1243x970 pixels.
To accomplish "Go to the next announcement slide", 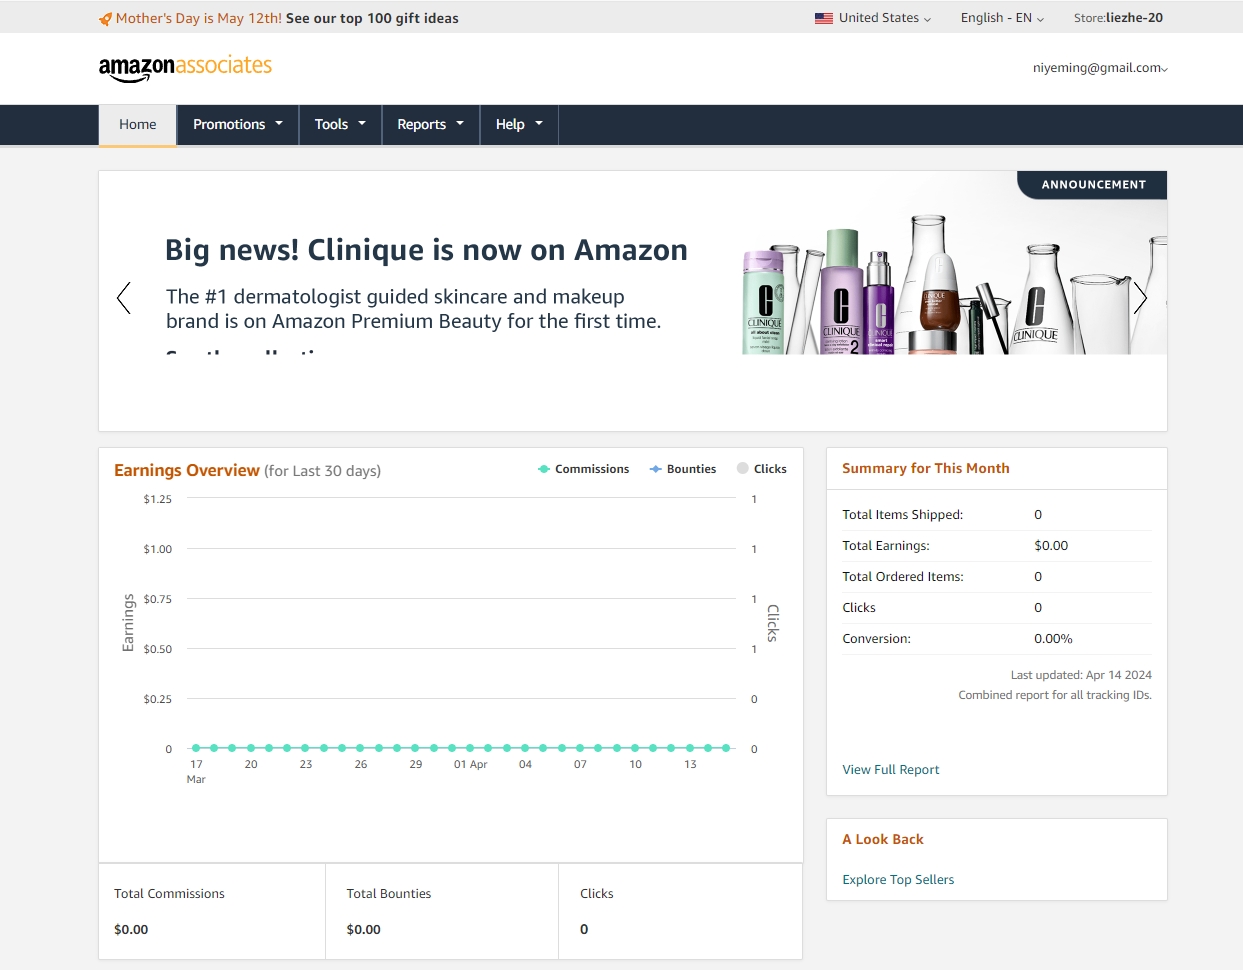I will point(1140,298).
